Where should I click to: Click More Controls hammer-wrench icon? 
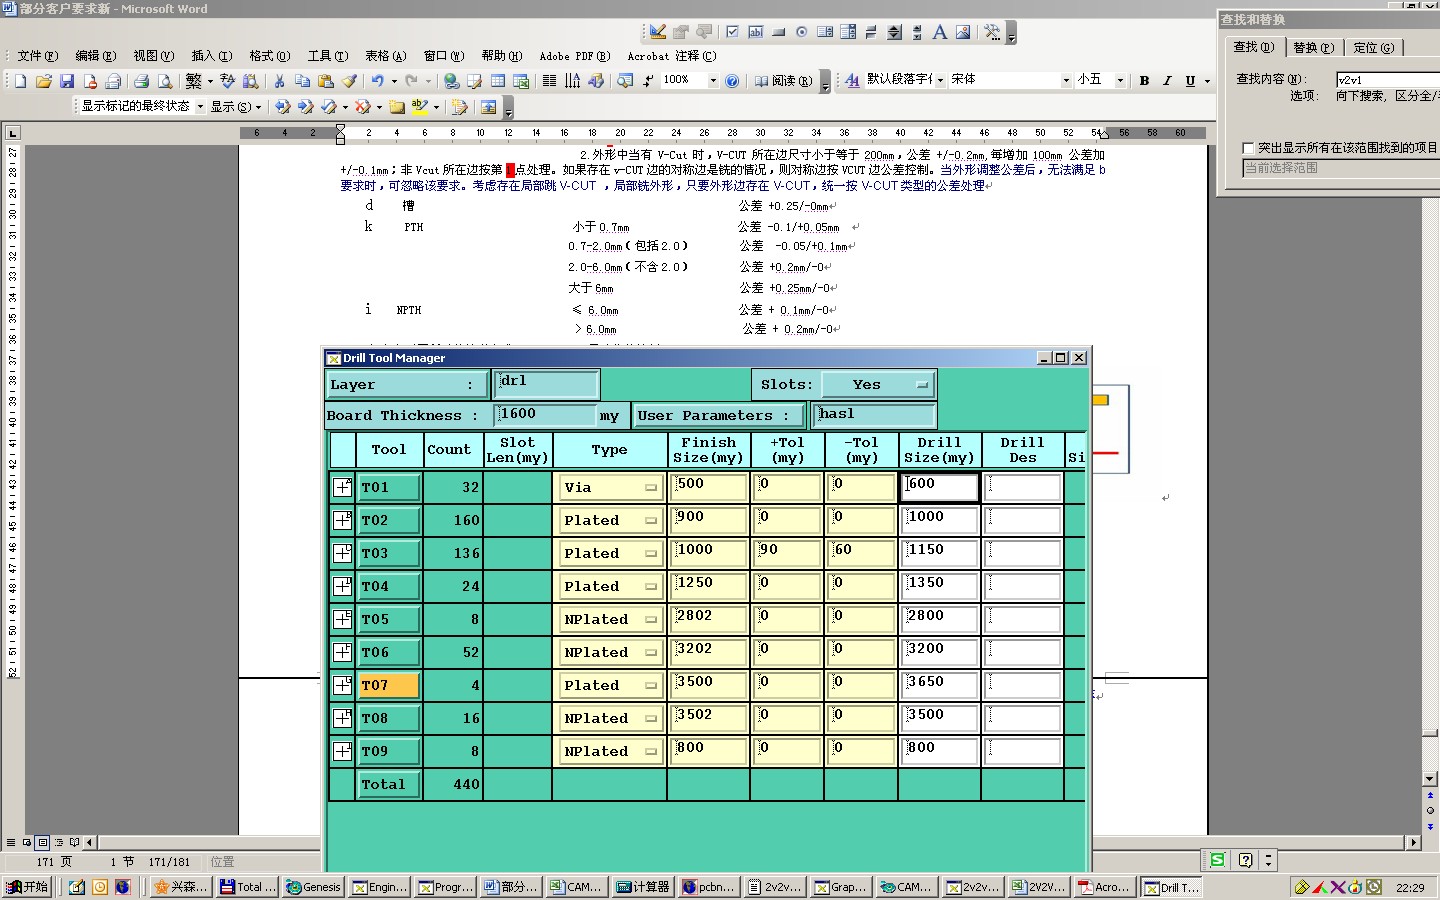(x=992, y=32)
